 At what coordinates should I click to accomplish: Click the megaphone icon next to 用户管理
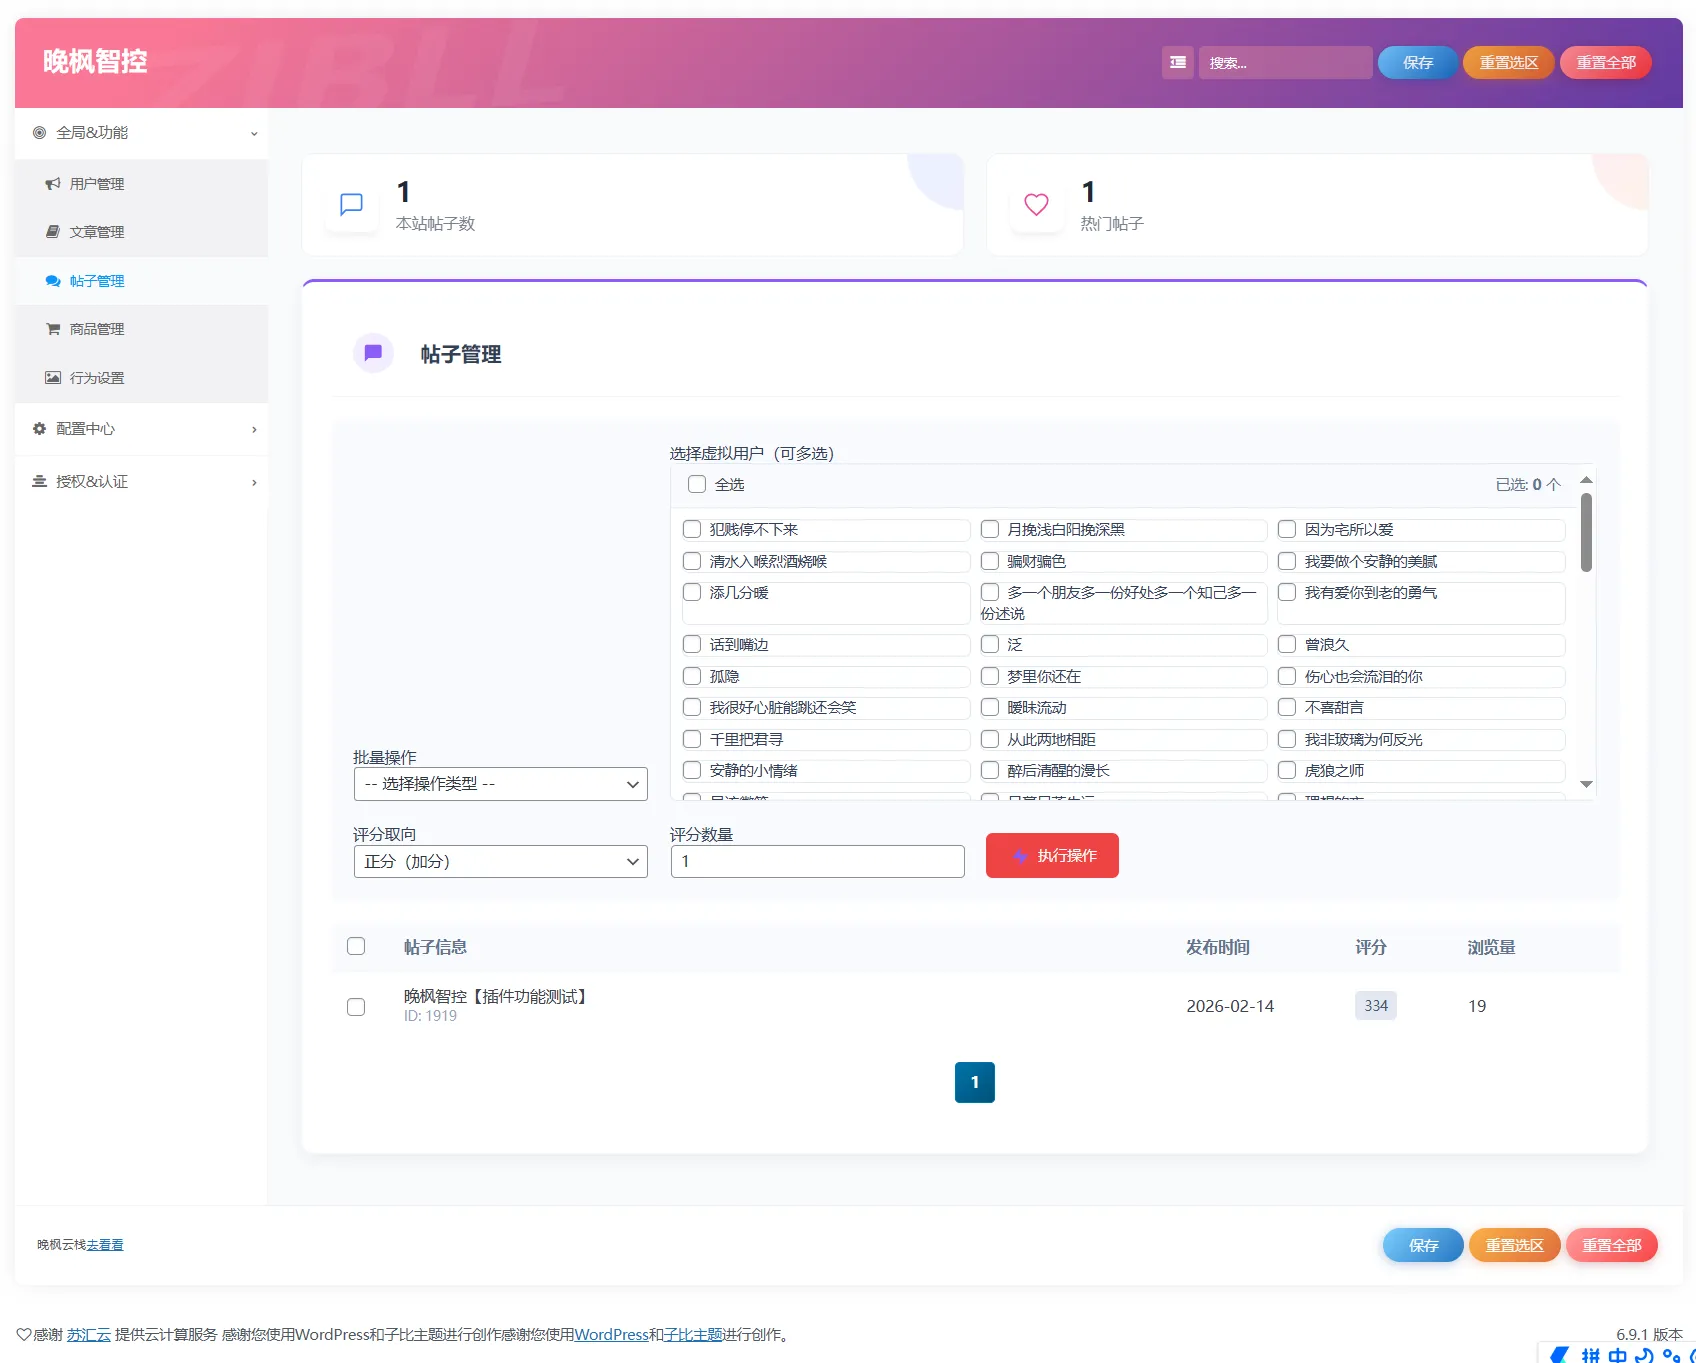53,184
